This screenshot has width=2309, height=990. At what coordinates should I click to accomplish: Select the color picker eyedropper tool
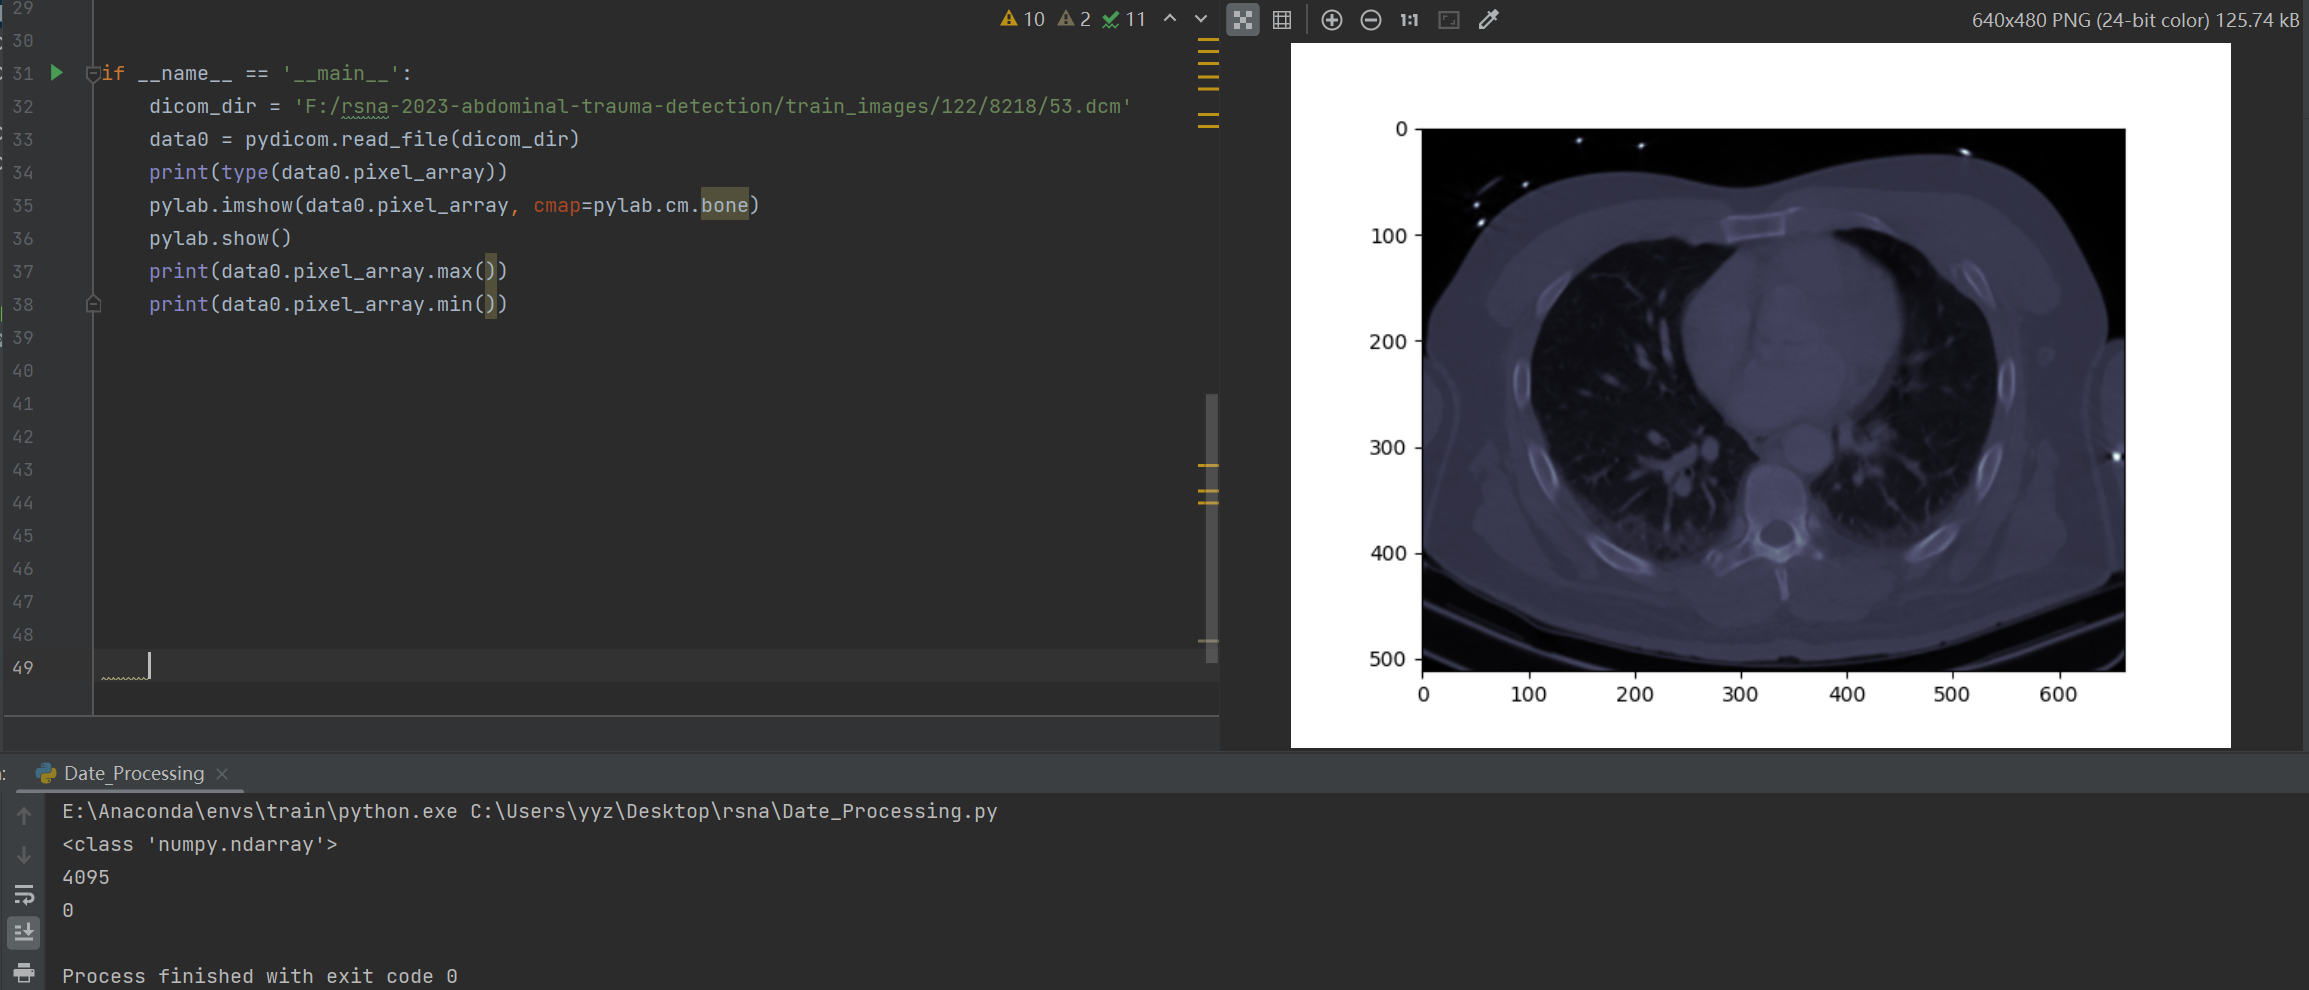[x=1488, y=20]
